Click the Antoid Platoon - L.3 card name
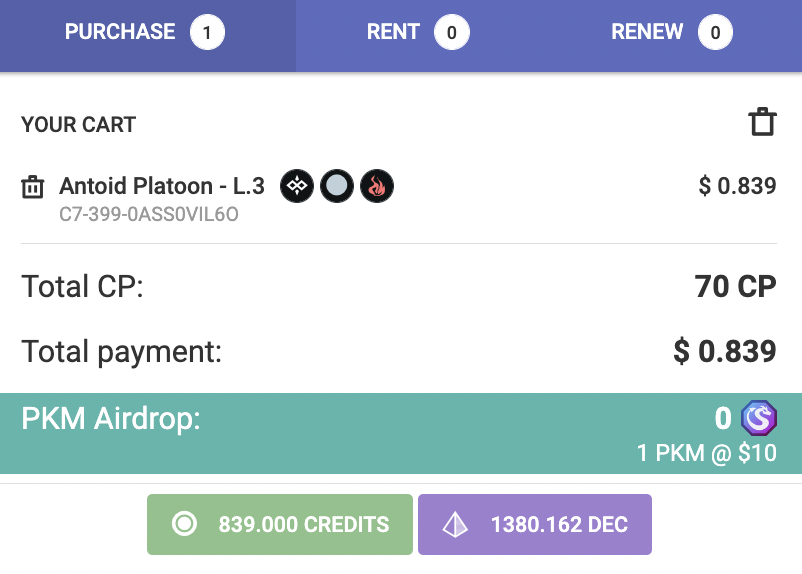The image size is (802, 574). pos(162,186)
